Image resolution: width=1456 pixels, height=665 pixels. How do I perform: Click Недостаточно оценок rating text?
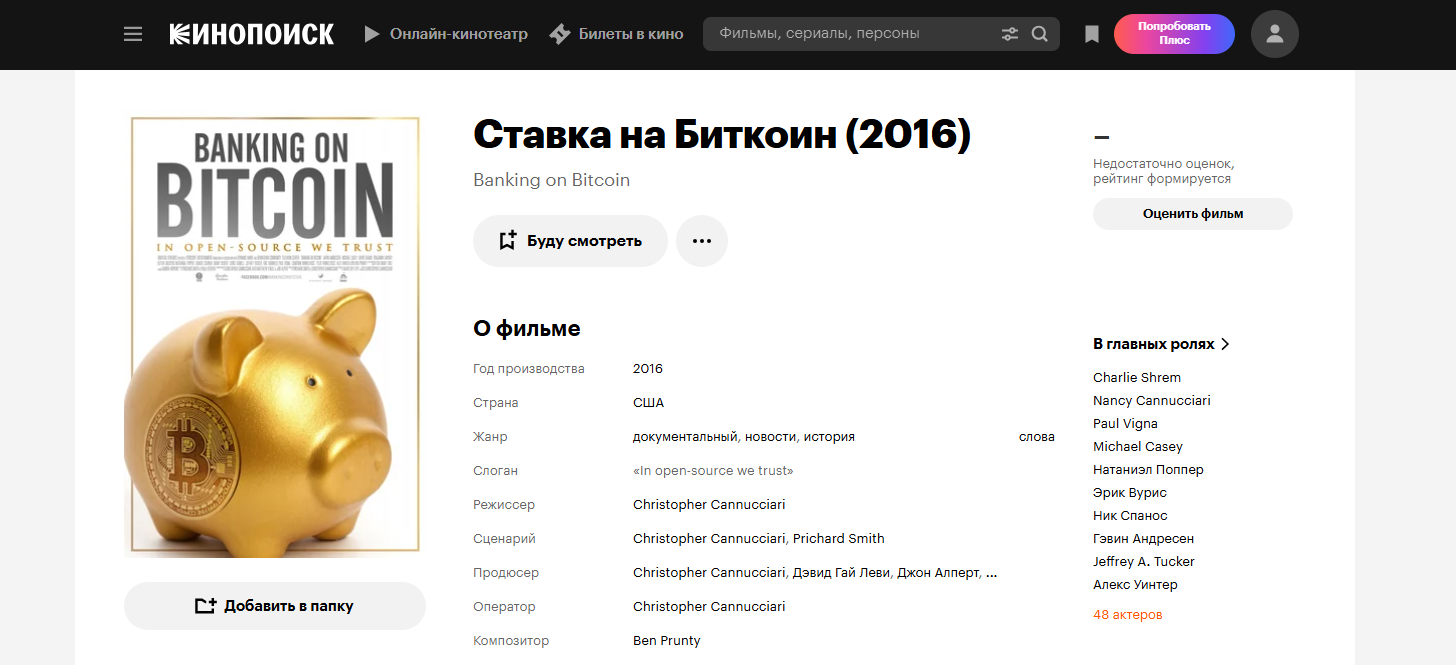[1164, 171]
